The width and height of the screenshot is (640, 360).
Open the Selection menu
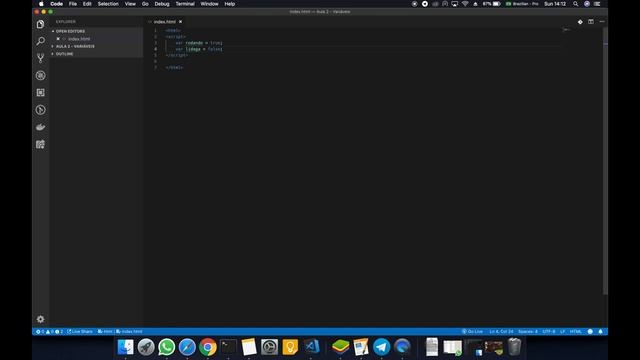pos(108,4)
